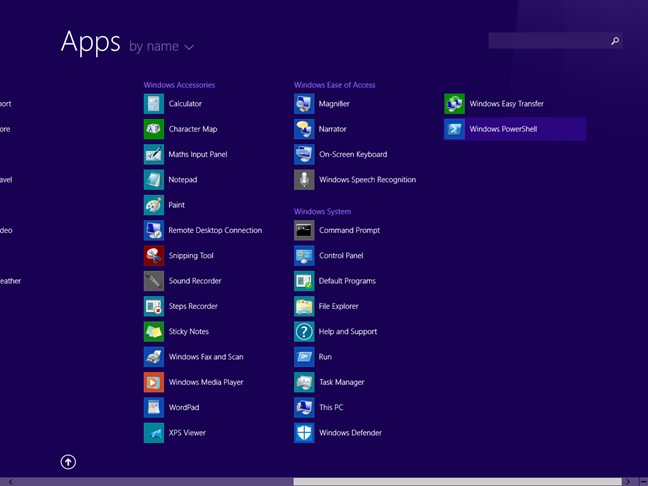Open the Magnifier icon
The image size is (648, 486).
304,104
